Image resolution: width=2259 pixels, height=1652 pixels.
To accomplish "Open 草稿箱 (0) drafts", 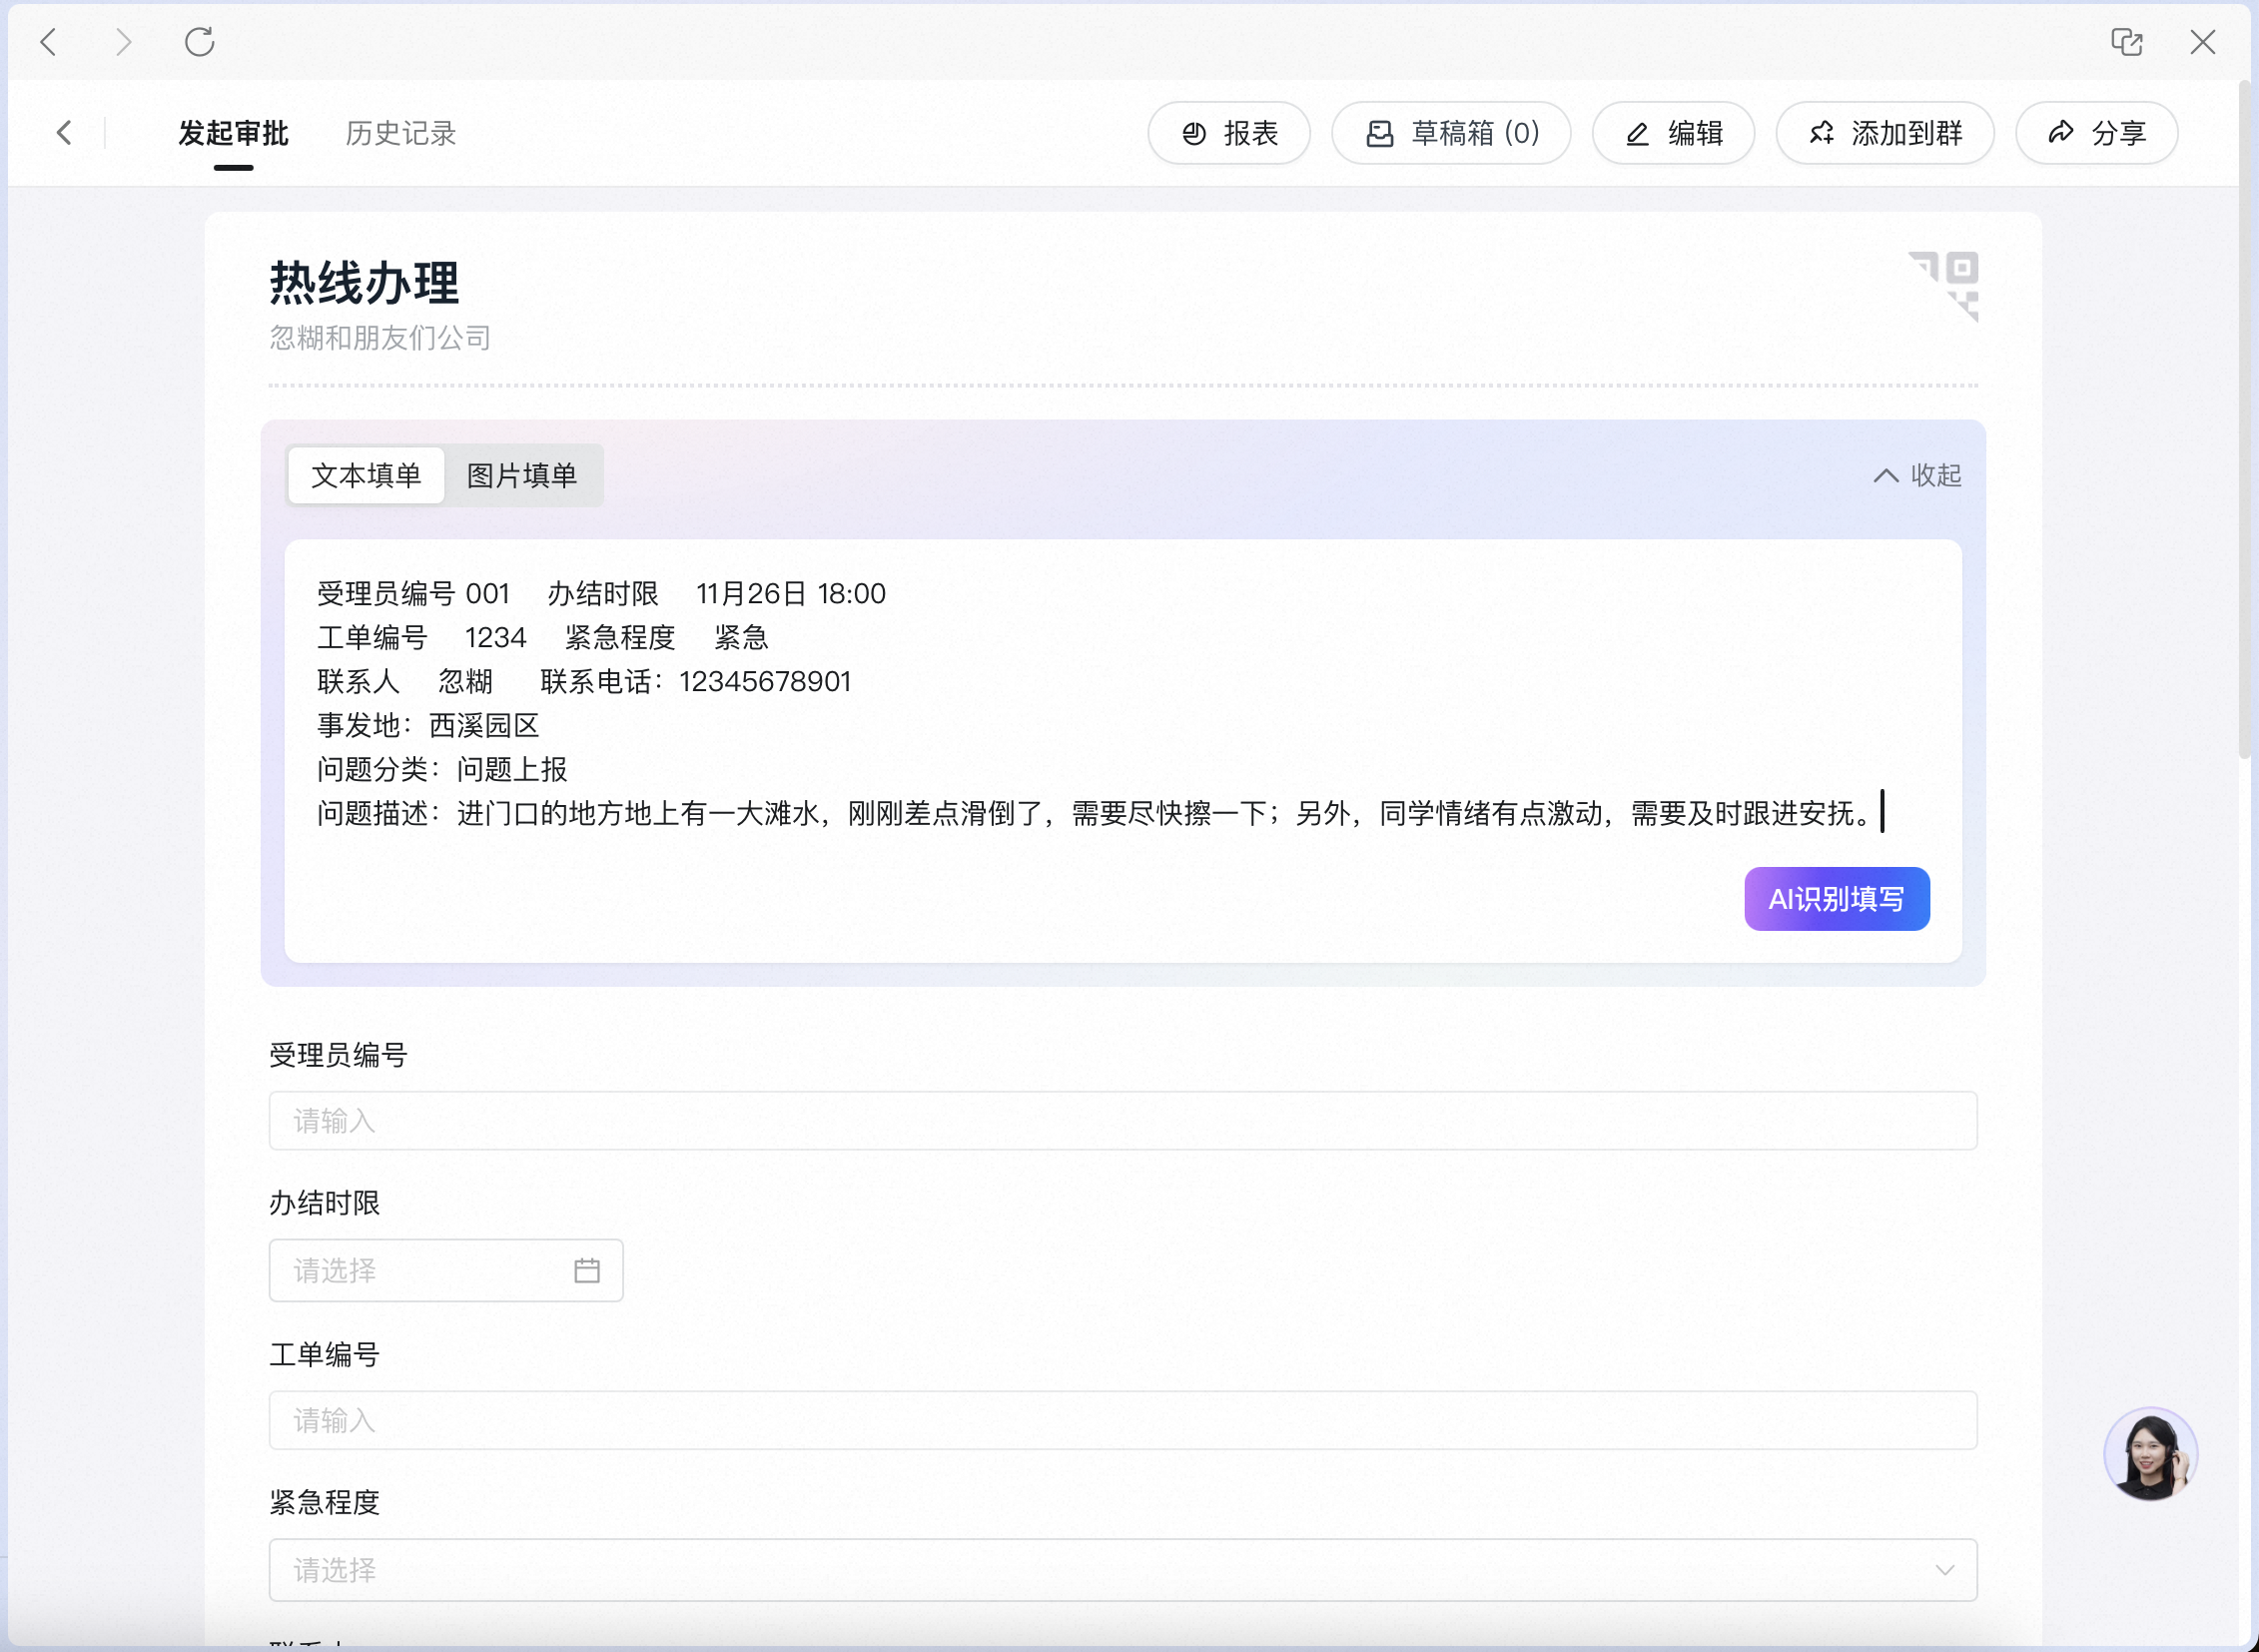I will 1451,133.
